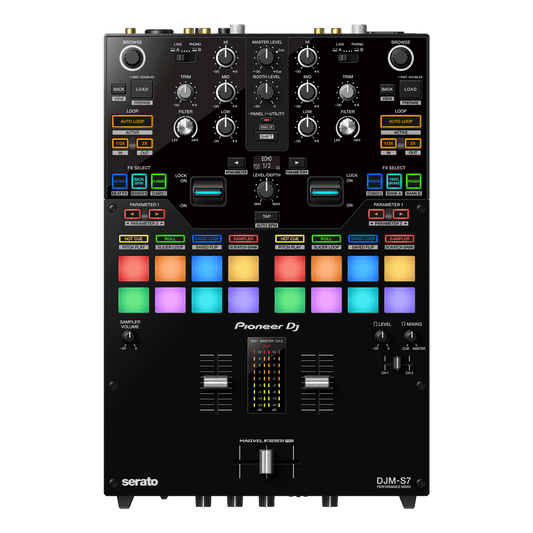Click CH1 loop 1/2X button
This screenshot has height=533, width=533.
[120, 143]
